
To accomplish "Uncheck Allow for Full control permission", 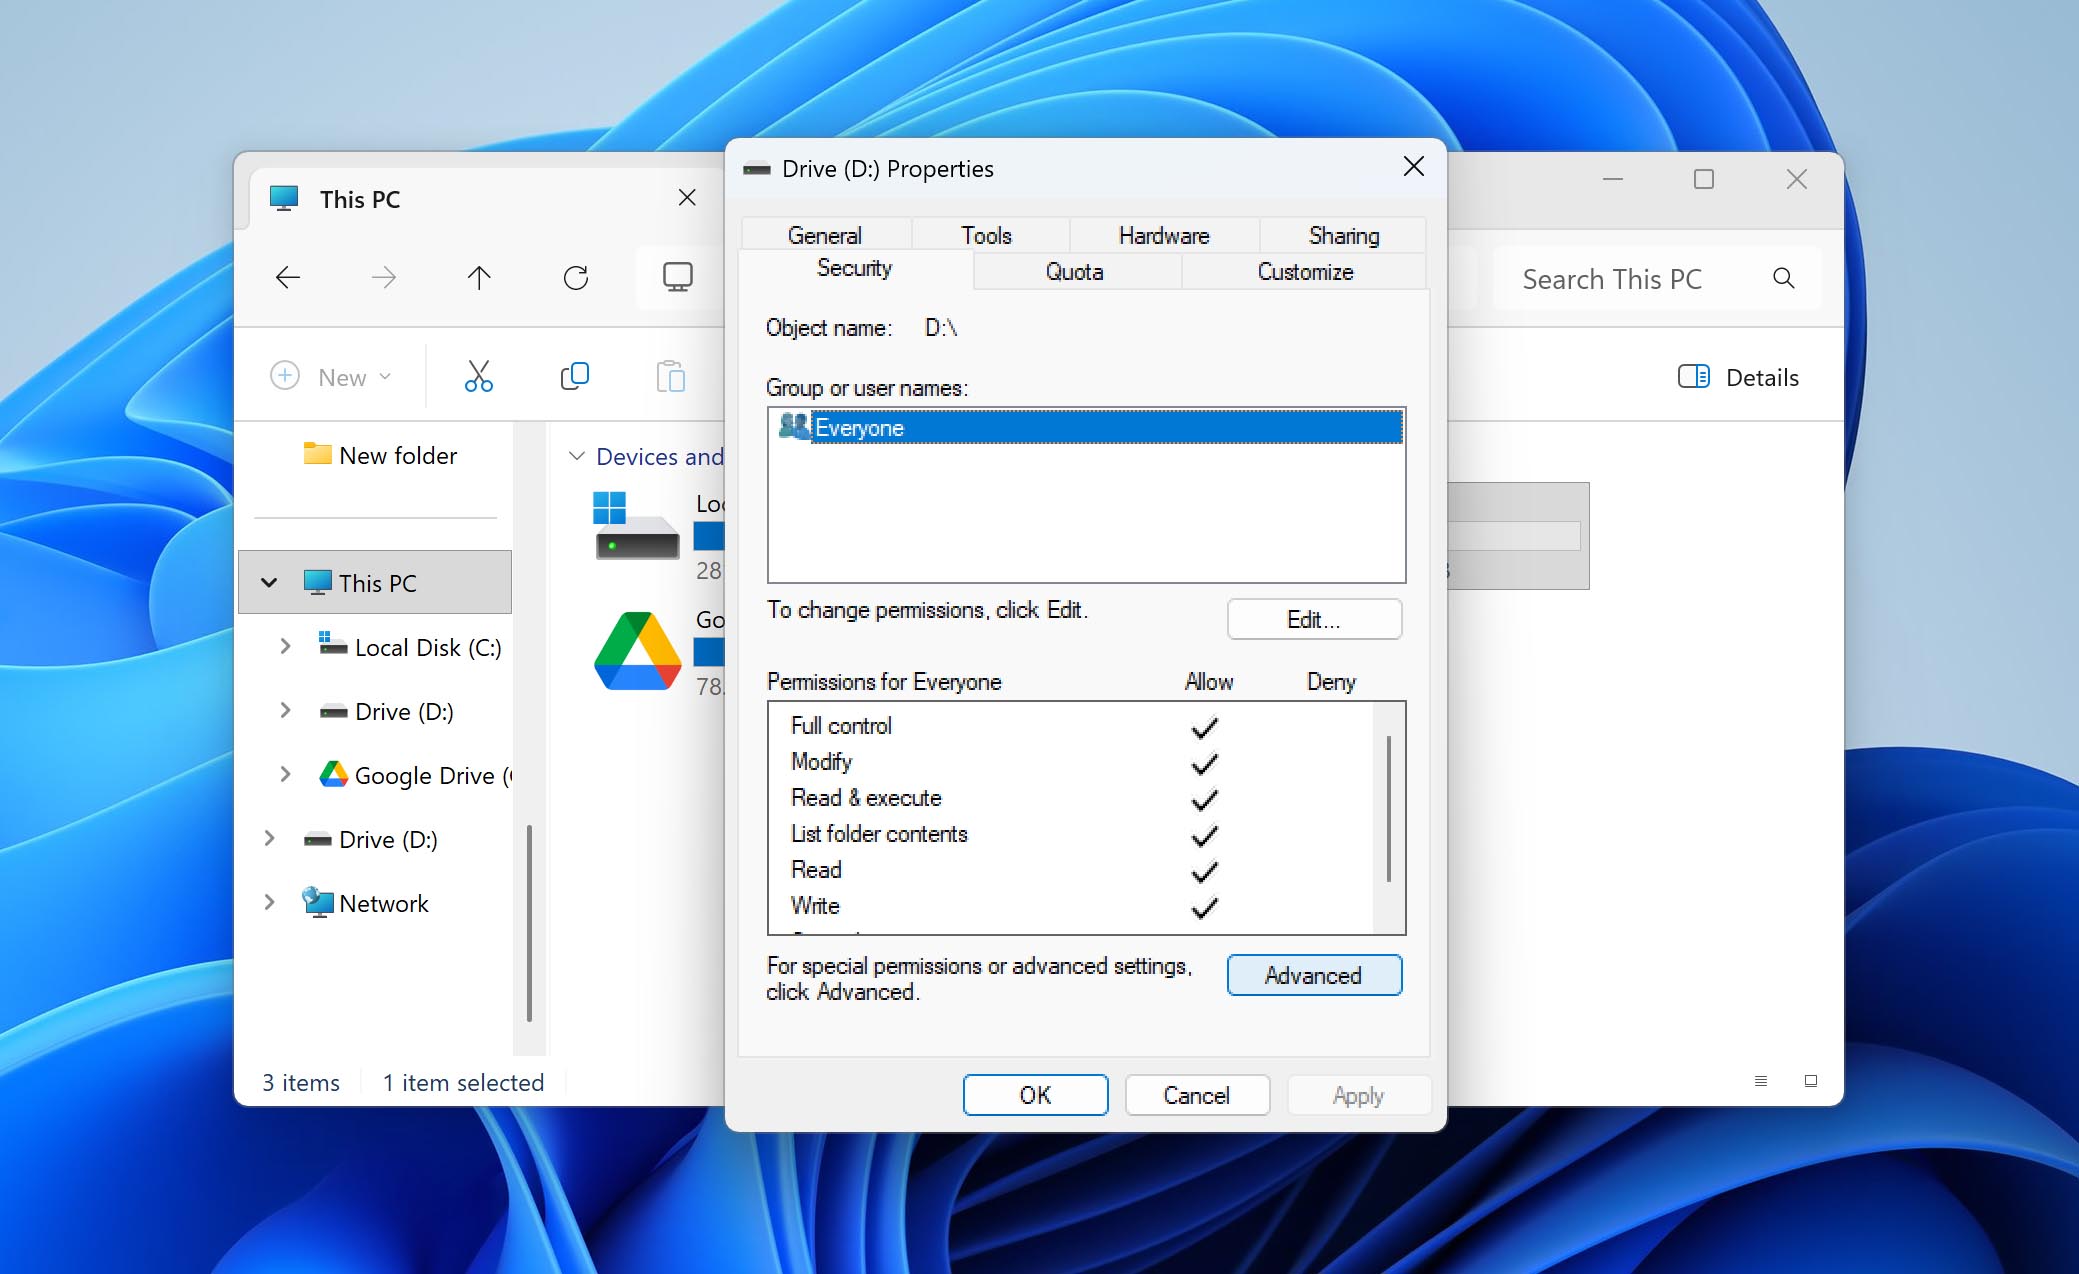I will point(1205,726).
